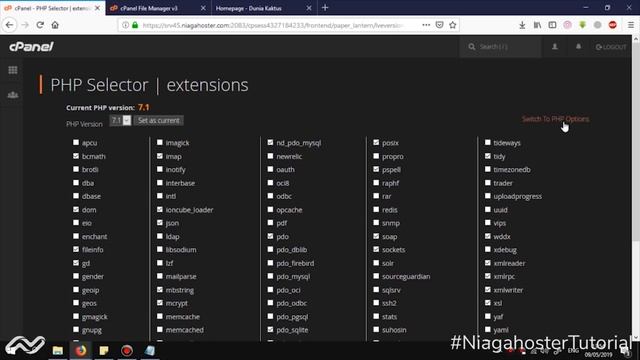The image size is (640, 360).
Task: Enable the memcached extension
Action: coord(160,329)
